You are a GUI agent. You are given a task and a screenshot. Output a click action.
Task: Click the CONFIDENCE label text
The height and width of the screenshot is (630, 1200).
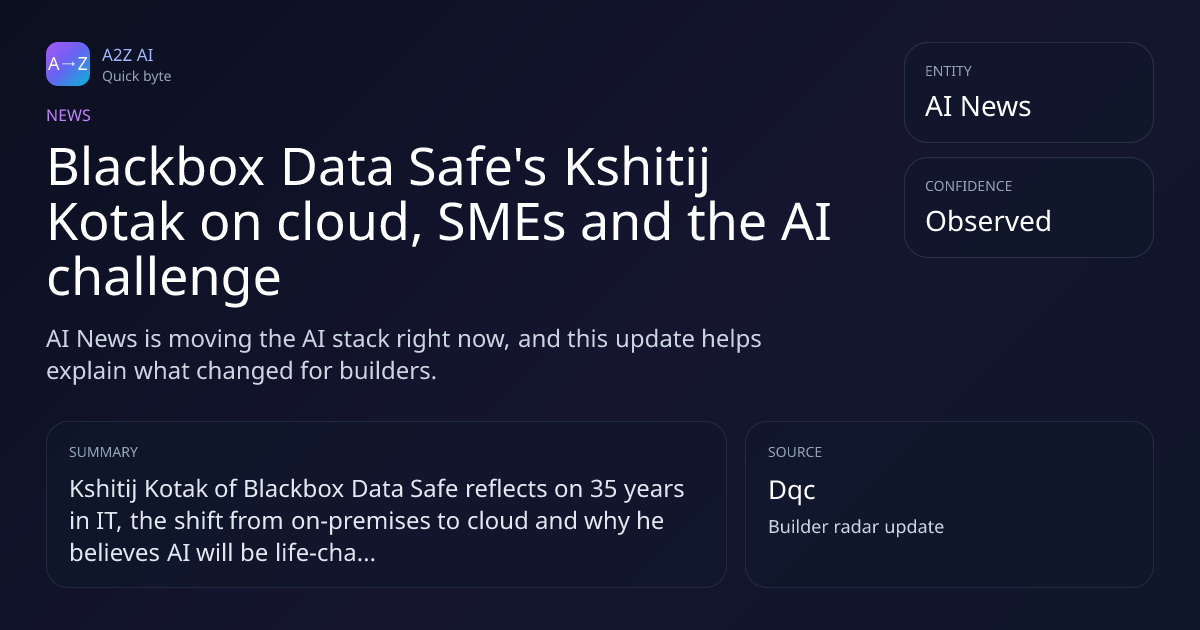tap(968, 186)
